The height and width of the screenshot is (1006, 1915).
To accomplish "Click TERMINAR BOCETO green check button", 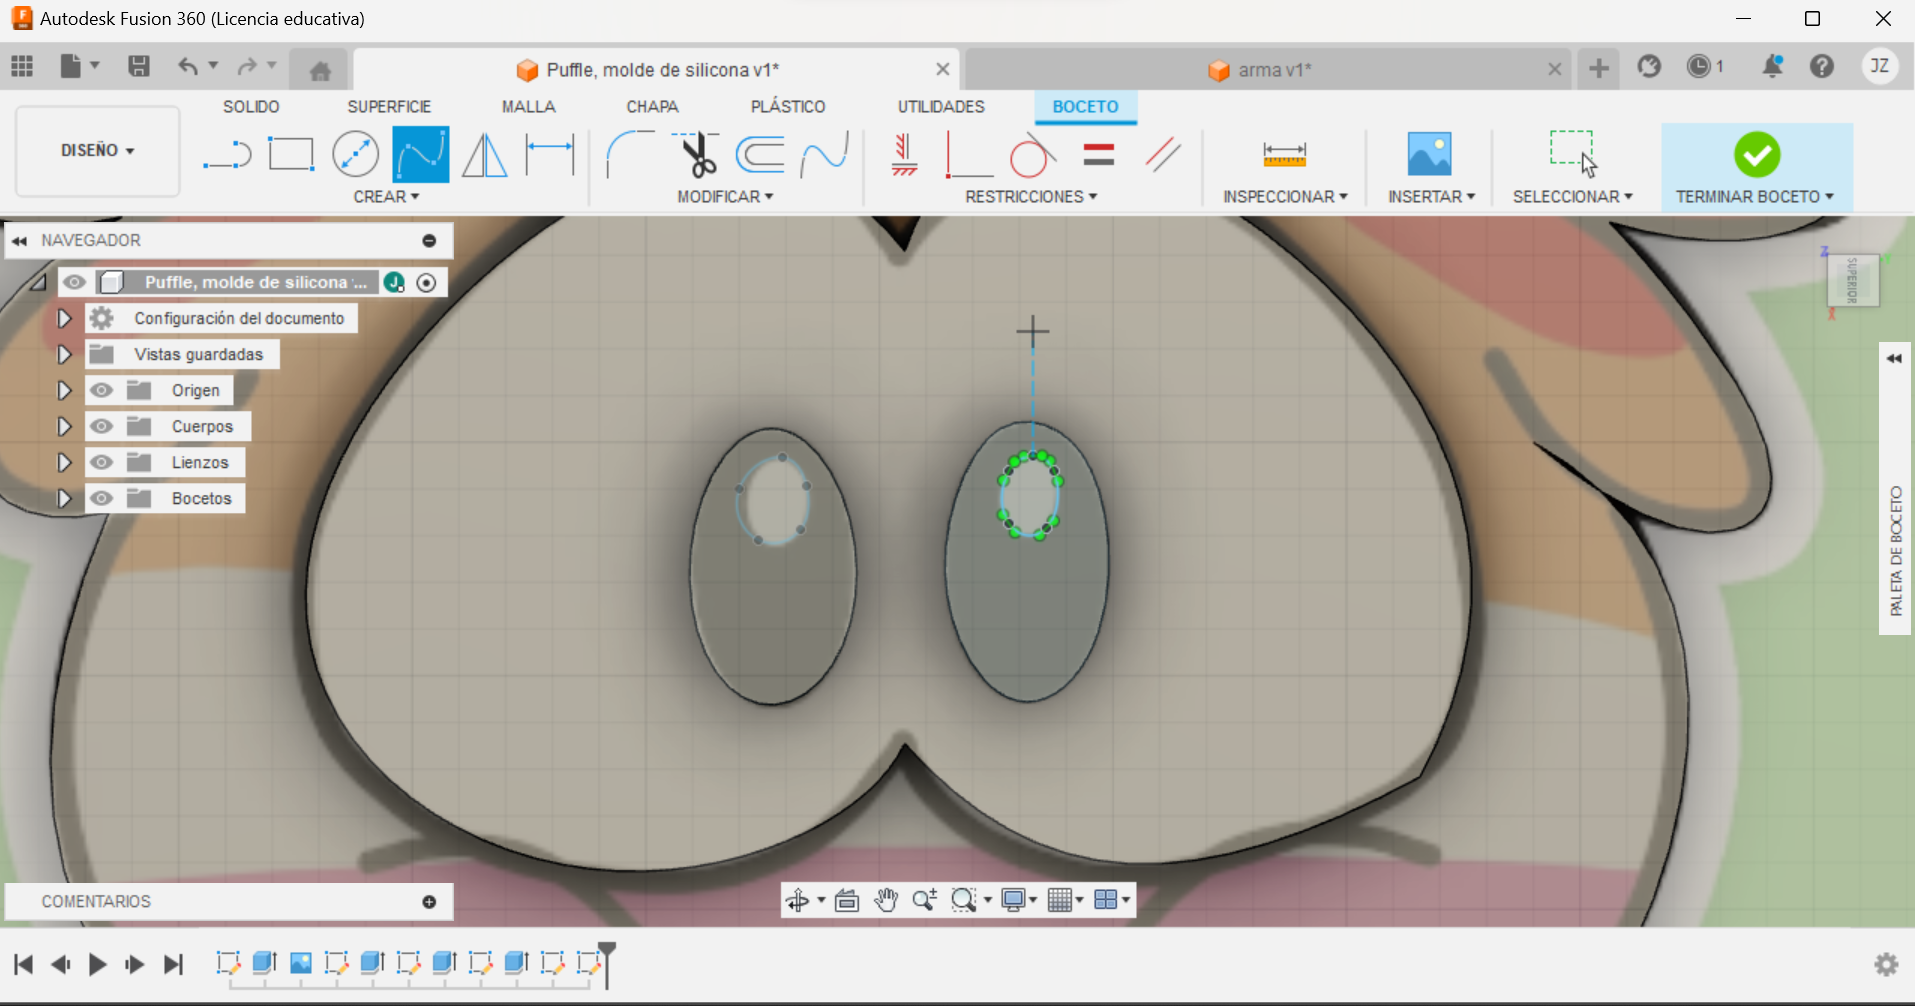I will 1757,155.
